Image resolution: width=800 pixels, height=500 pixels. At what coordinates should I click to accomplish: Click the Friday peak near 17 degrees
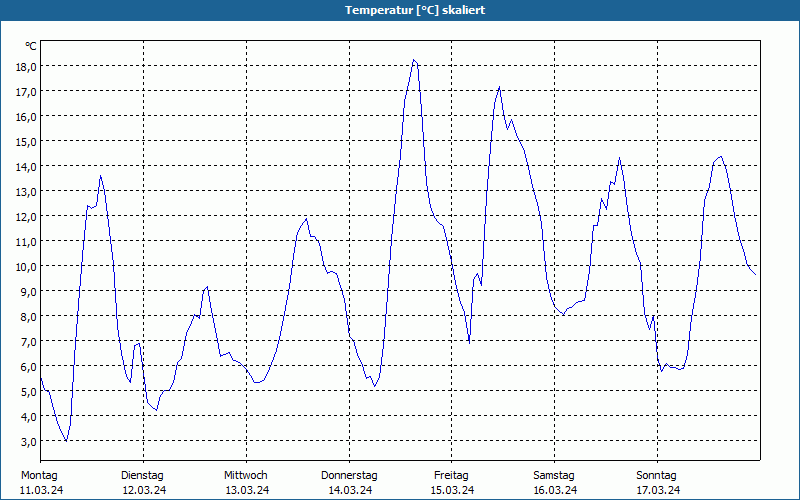[499, 87]
